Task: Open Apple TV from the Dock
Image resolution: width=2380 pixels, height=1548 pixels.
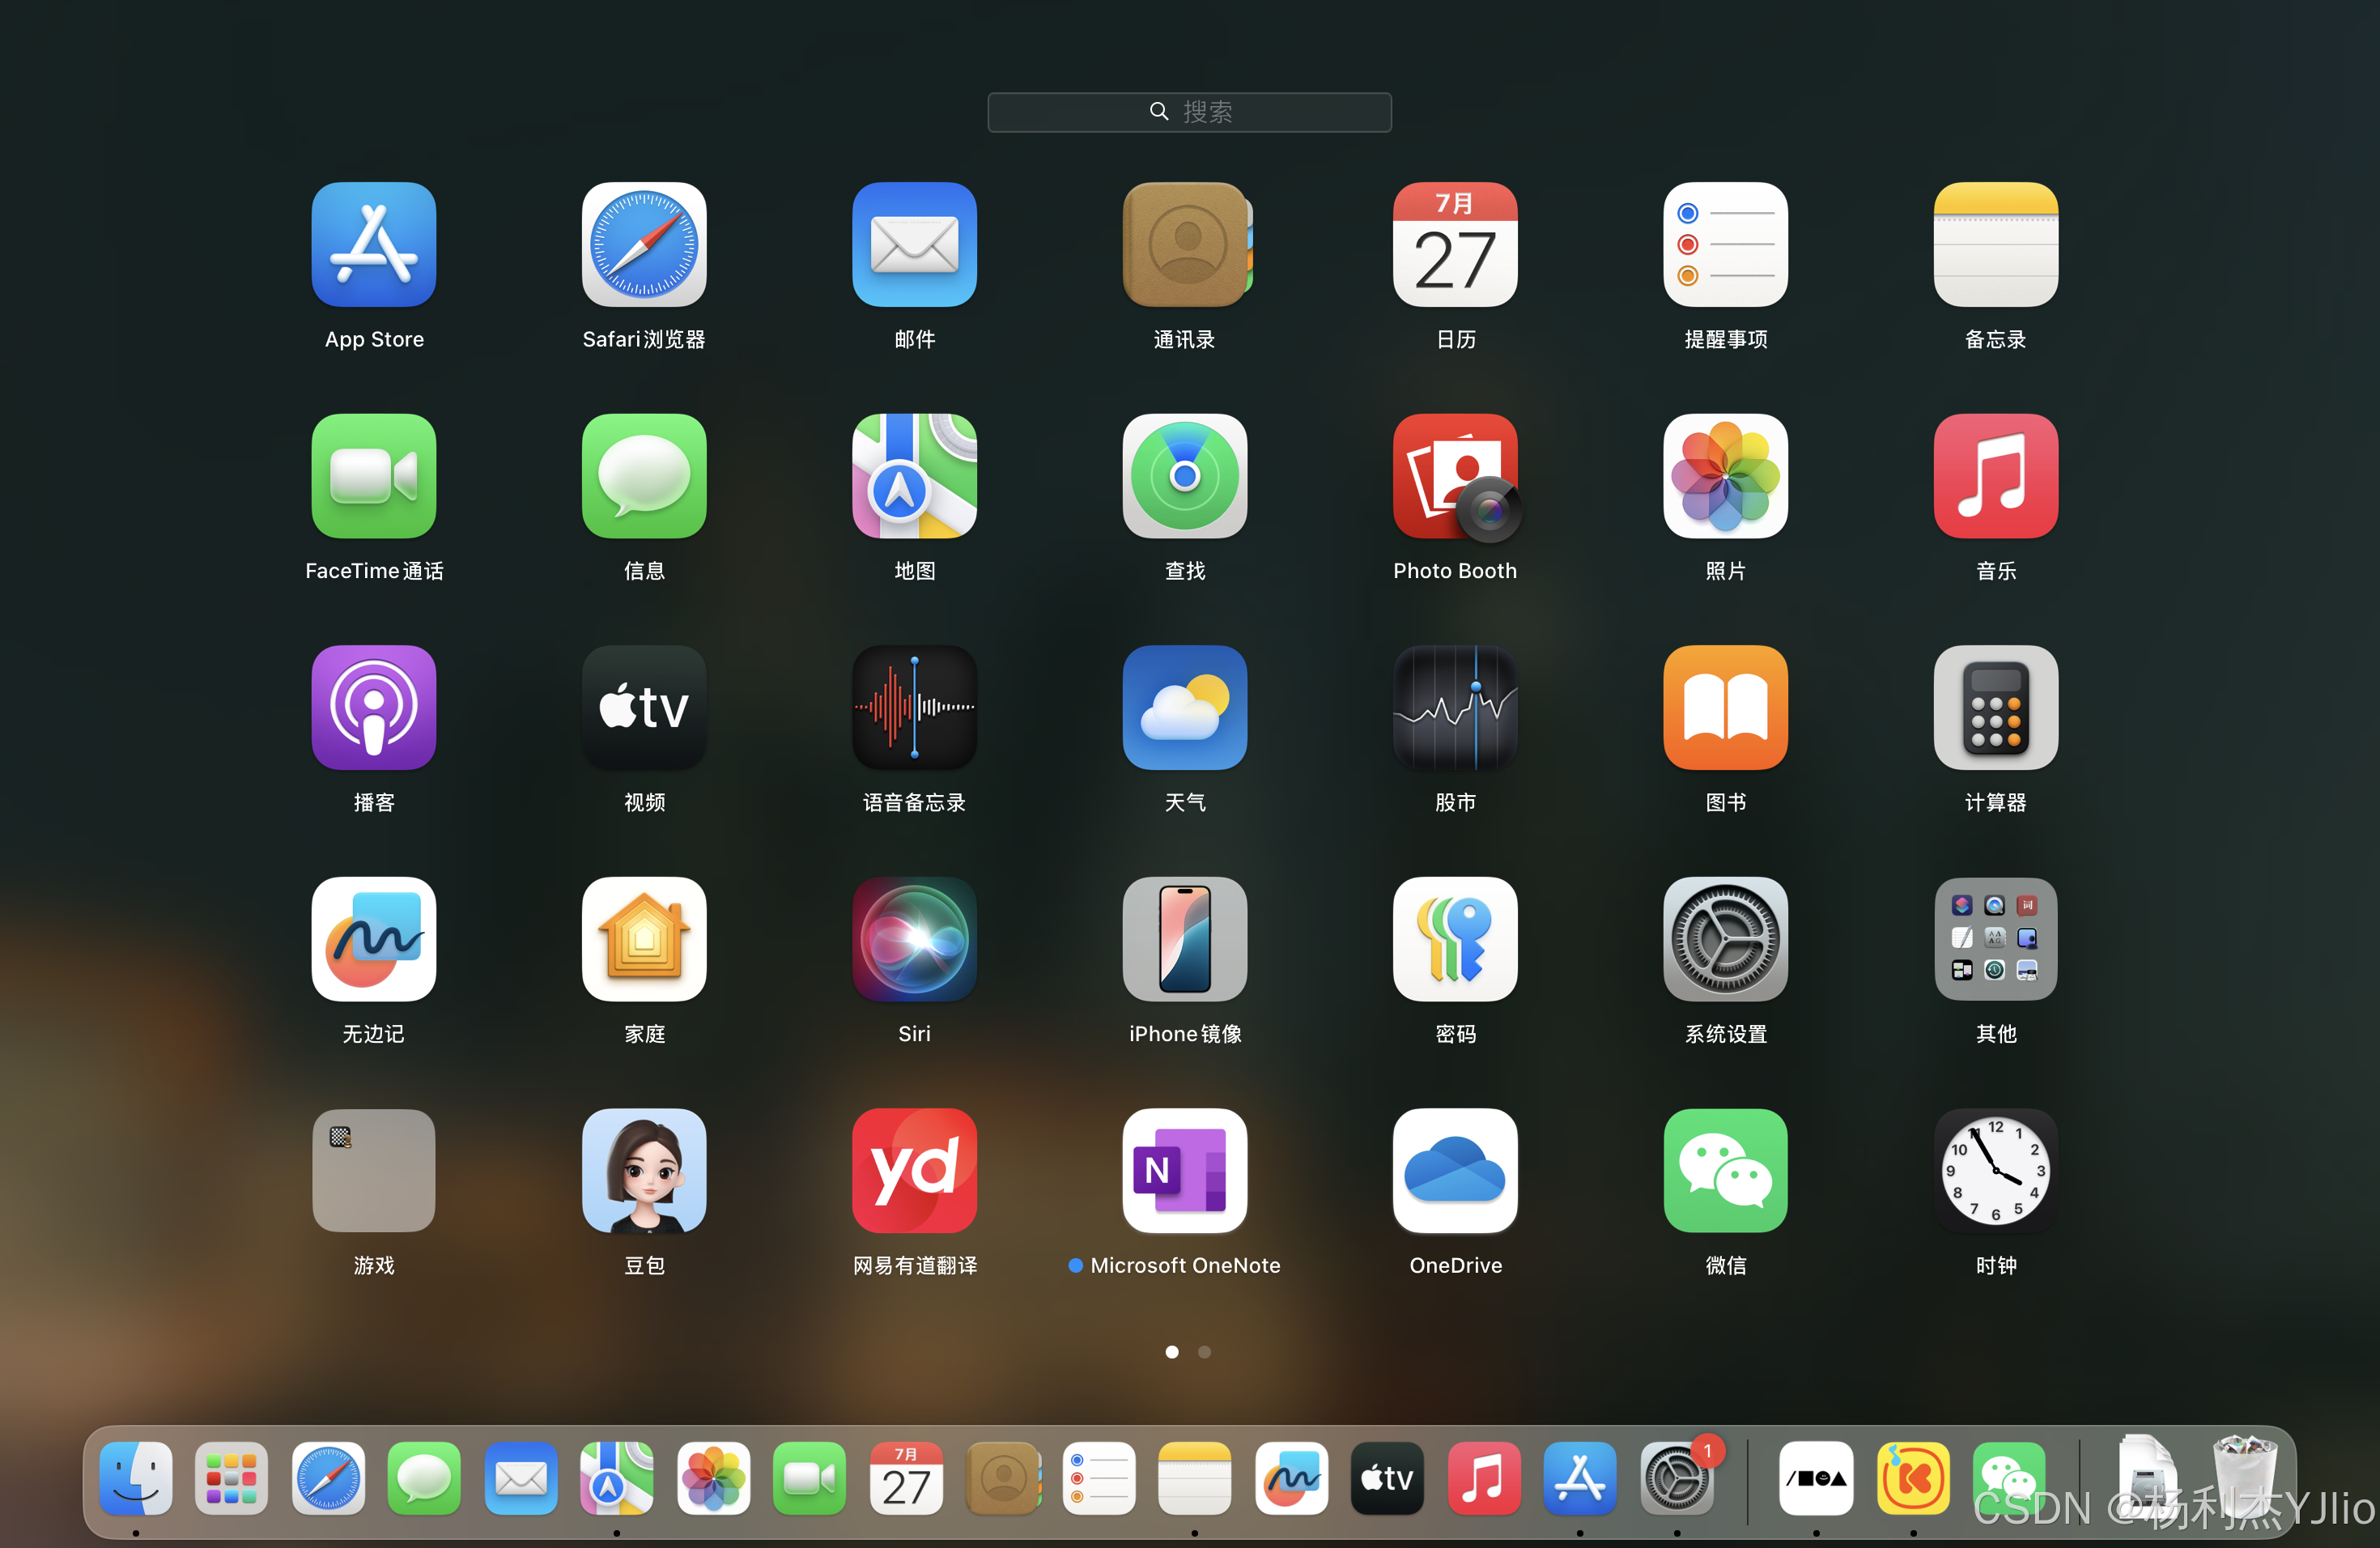Action: point(1387,1478)
